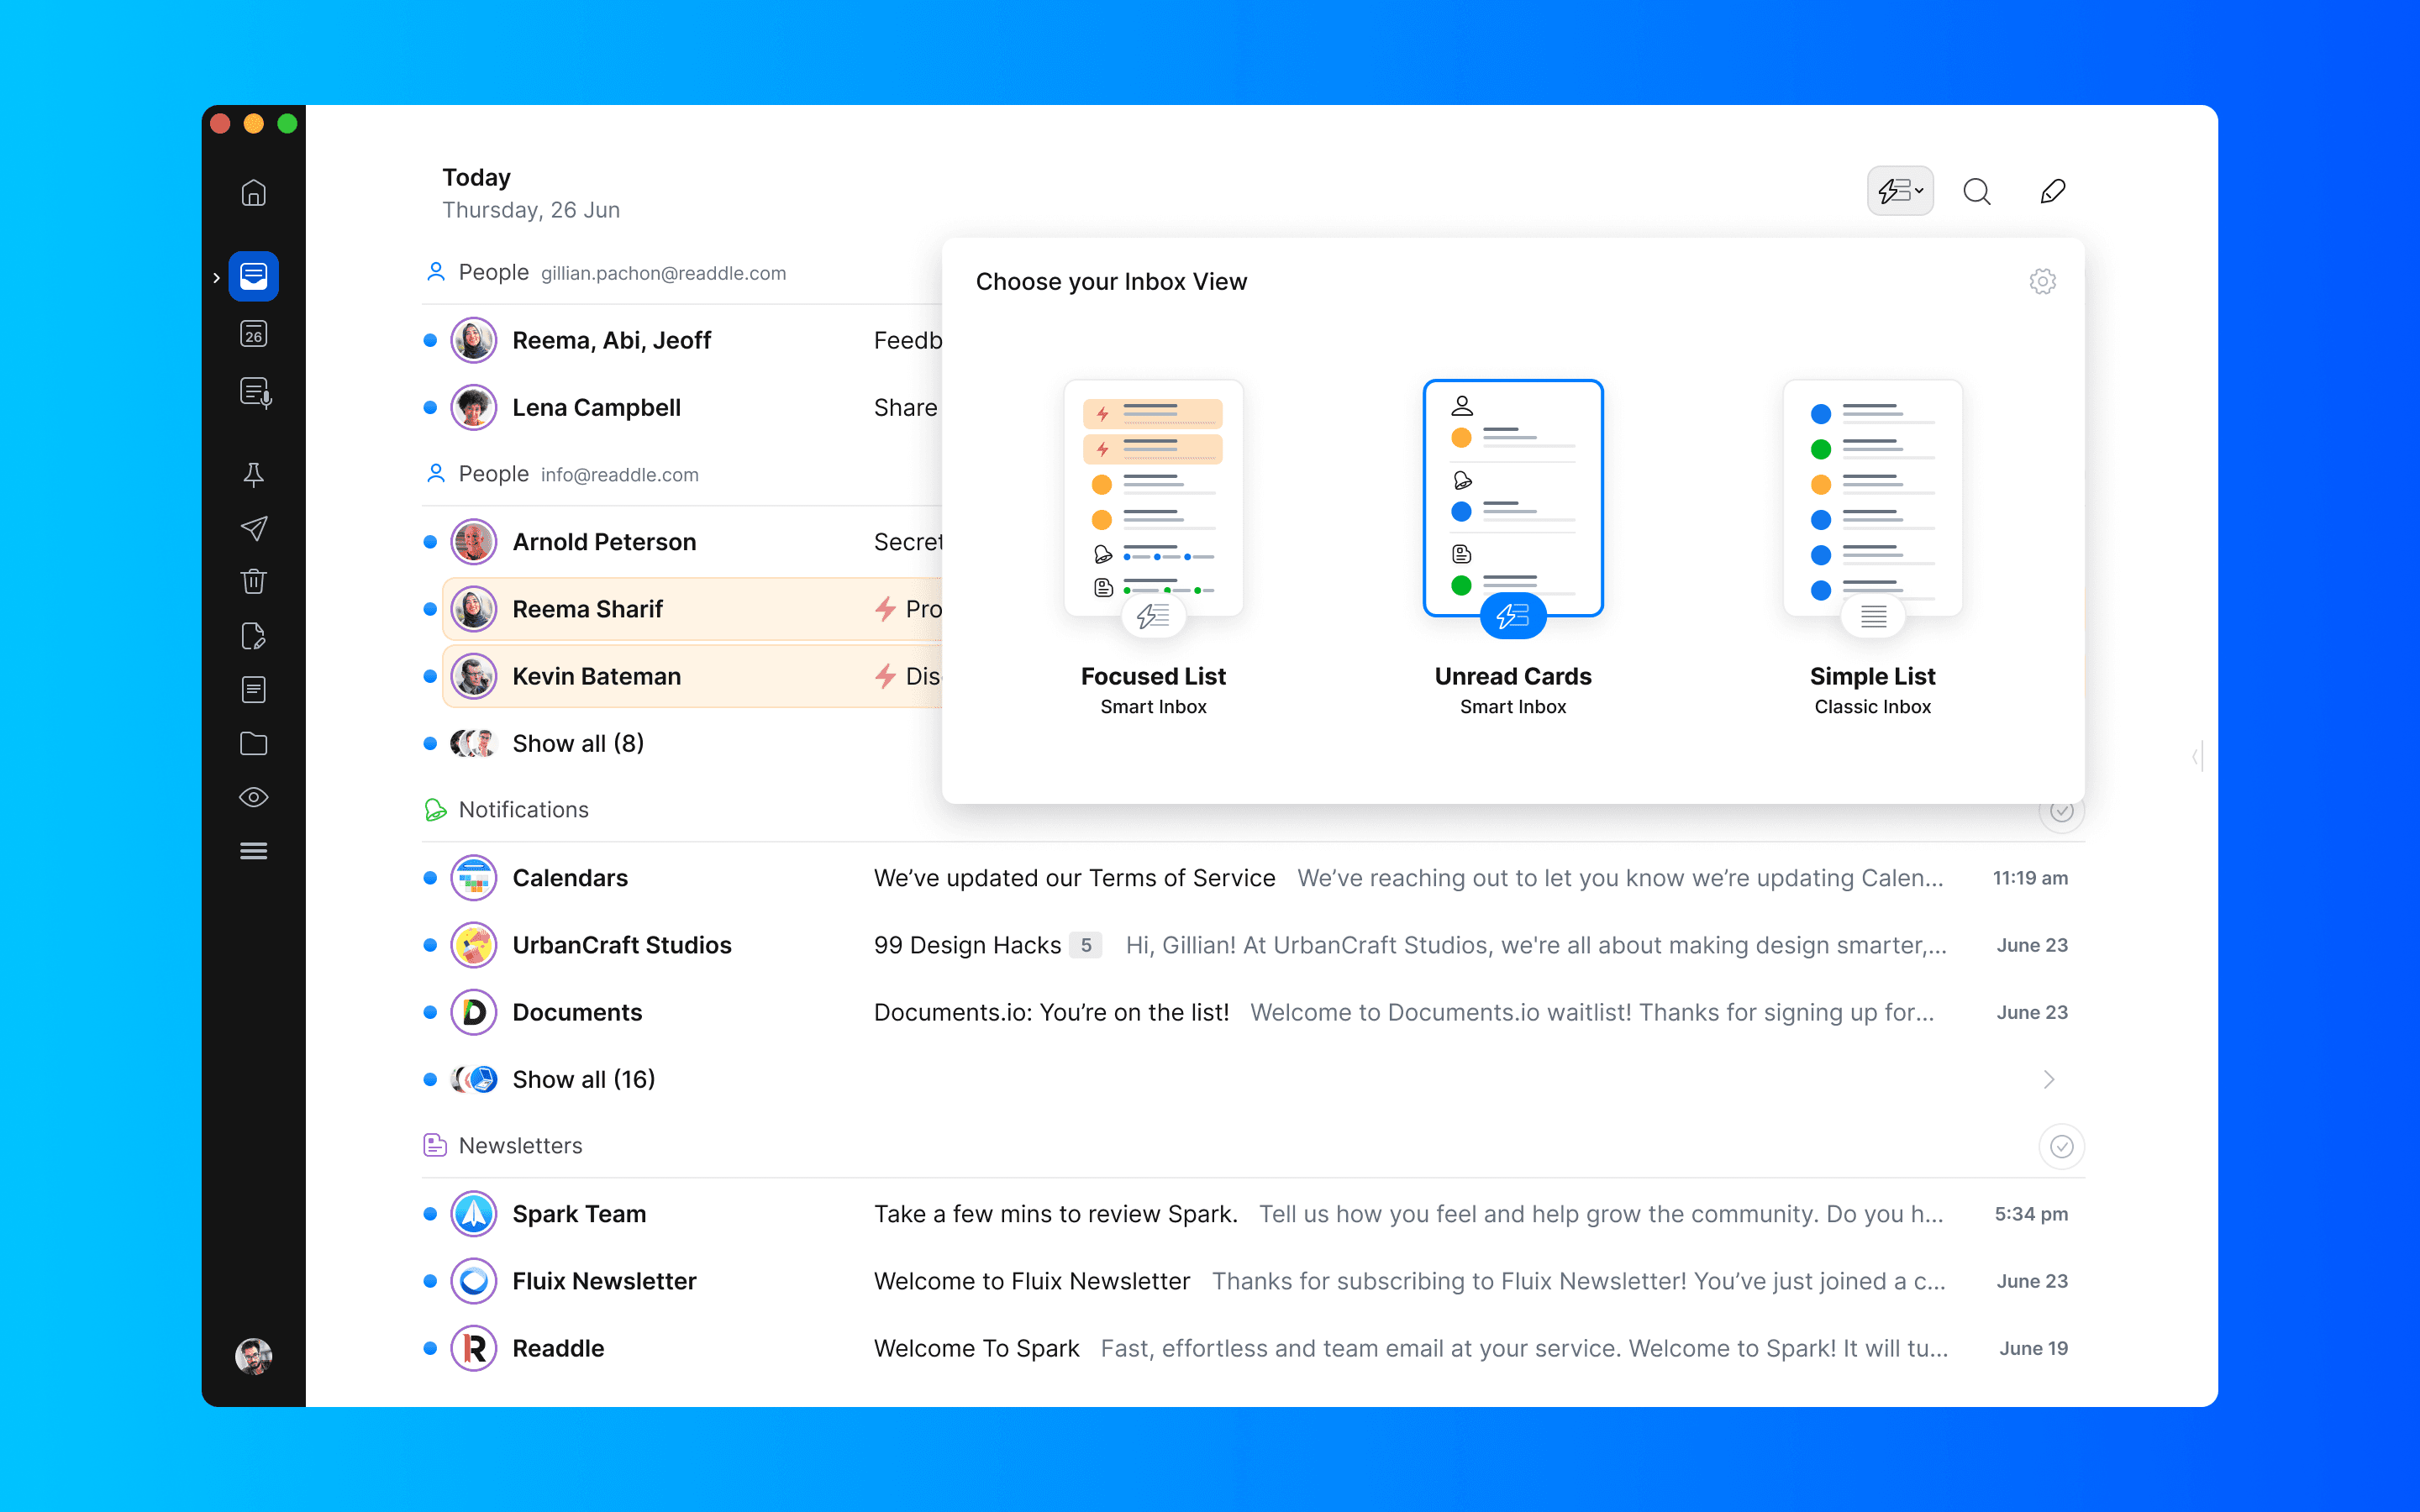This screenshot has width=2420, height=1512.
Task: Open the meeting notes microphone icon
Action: (255, 393)
